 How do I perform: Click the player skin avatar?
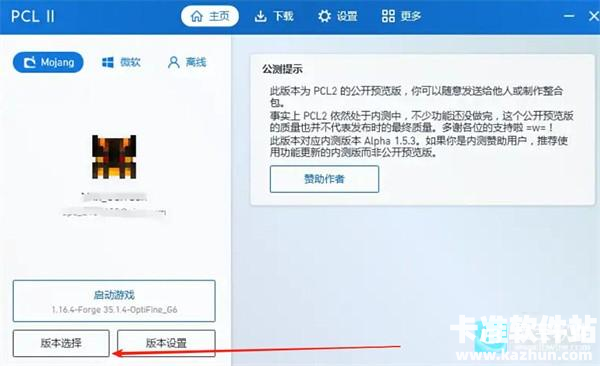114,157
